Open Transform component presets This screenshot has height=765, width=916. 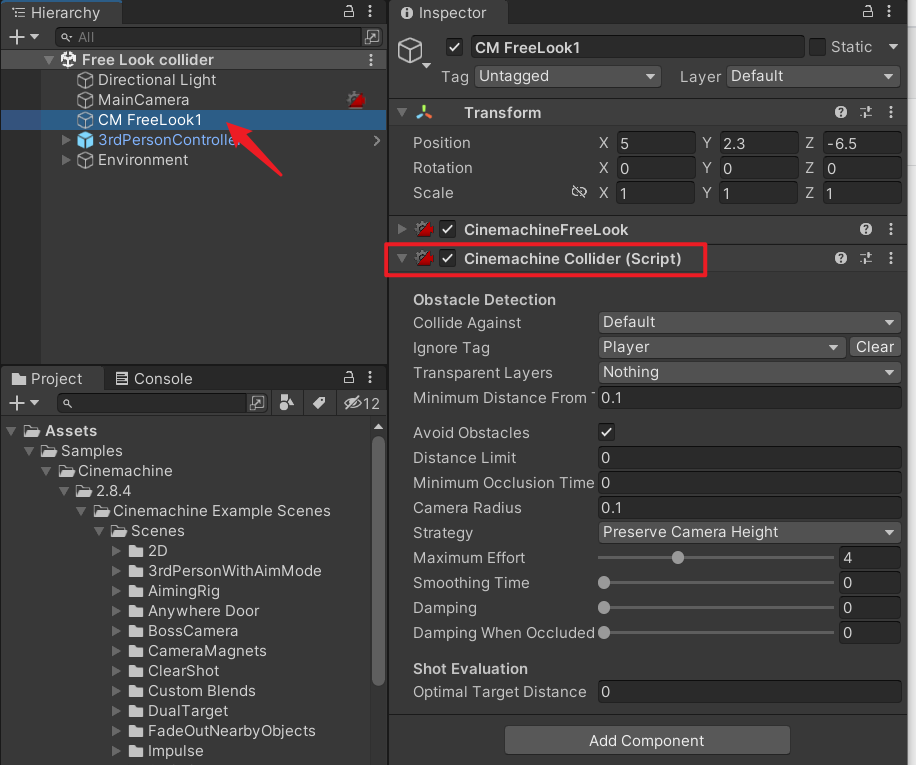coord(866,113)
